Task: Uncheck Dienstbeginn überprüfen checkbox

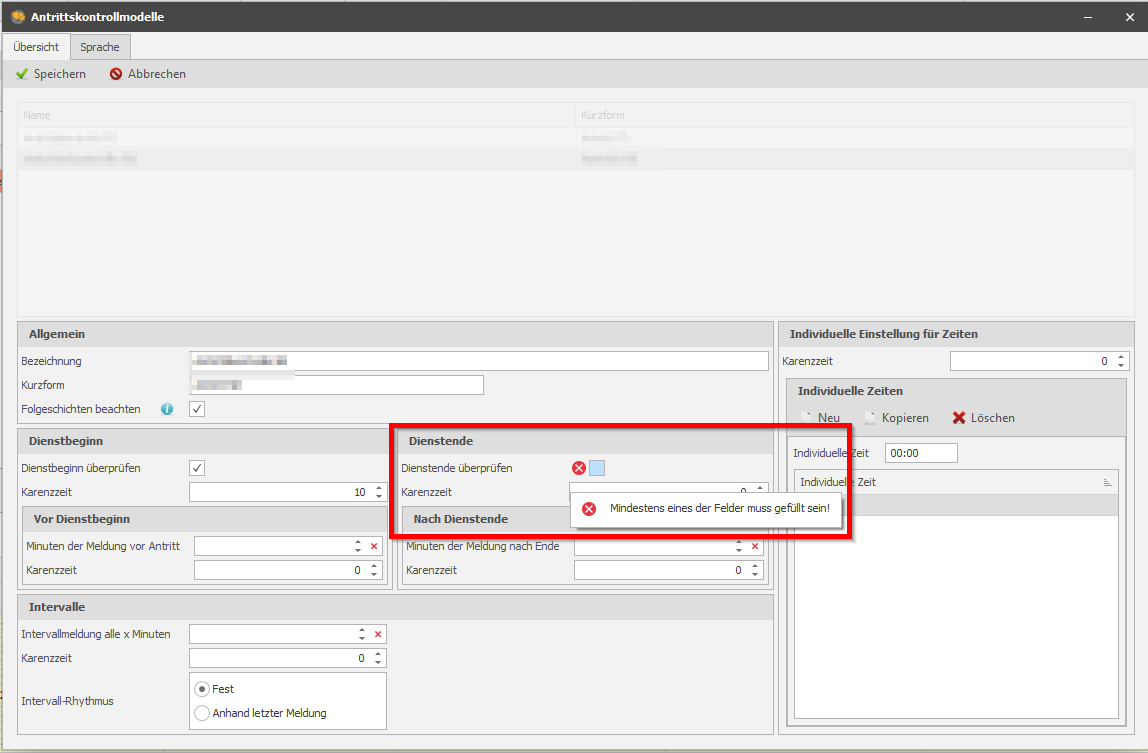Action: (x=197, y=468)
